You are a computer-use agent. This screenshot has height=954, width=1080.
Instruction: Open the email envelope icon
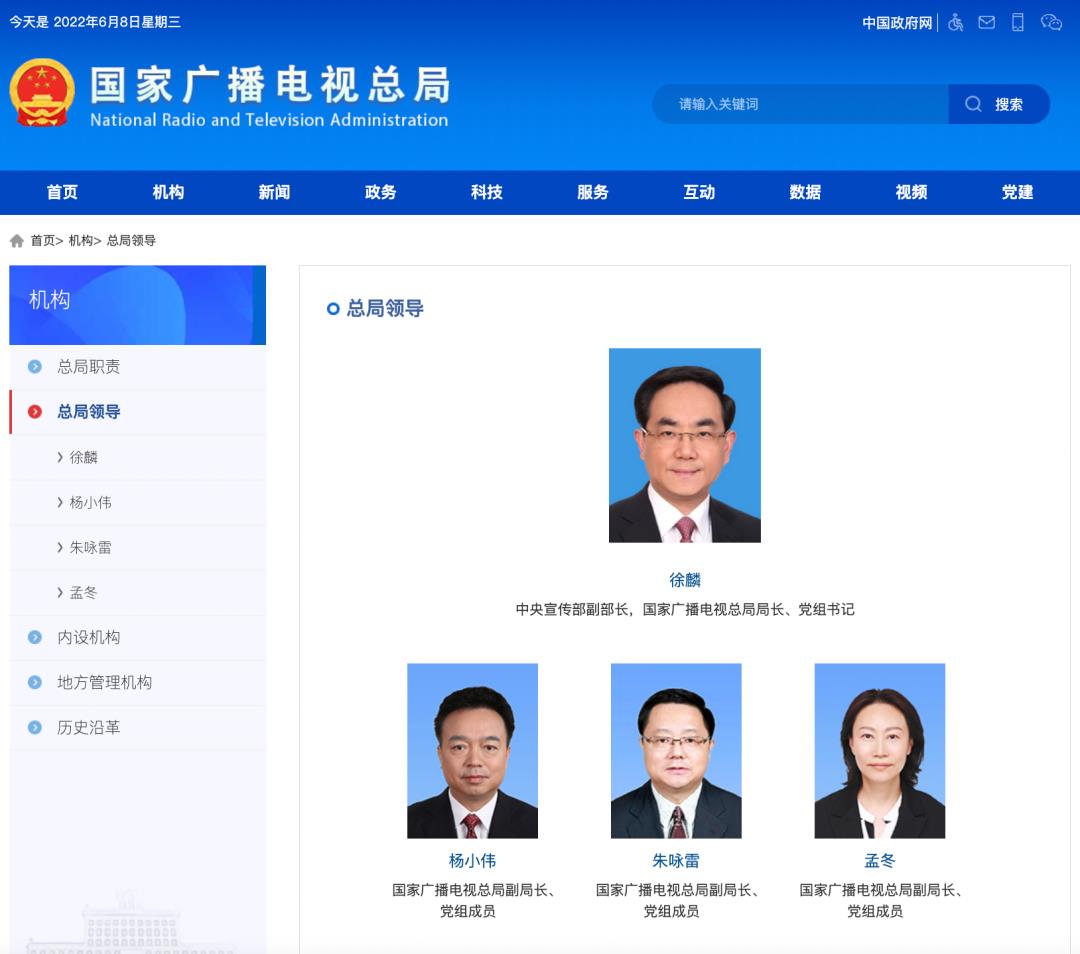click(986, 22)
